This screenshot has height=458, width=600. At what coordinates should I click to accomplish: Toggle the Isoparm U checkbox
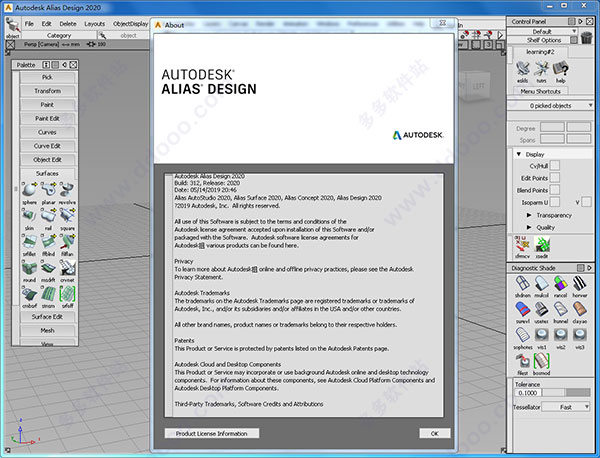point(554,202)
